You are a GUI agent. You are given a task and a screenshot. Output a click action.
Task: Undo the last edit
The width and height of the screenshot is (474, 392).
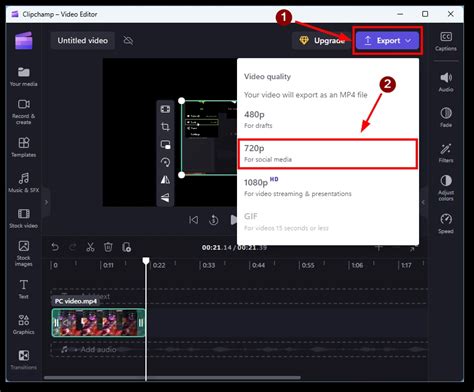55,247
